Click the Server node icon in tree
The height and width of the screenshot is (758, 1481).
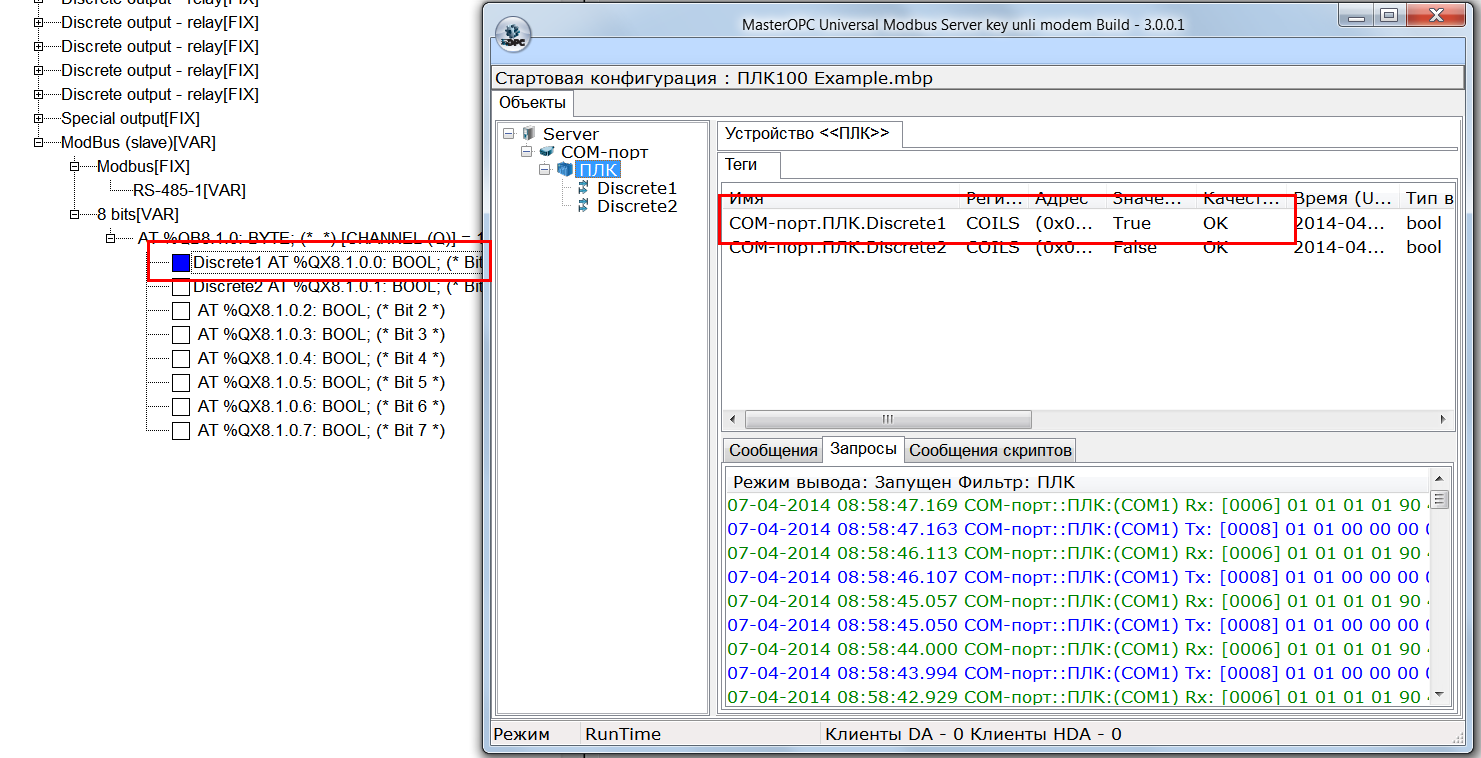tap(529, 134)
